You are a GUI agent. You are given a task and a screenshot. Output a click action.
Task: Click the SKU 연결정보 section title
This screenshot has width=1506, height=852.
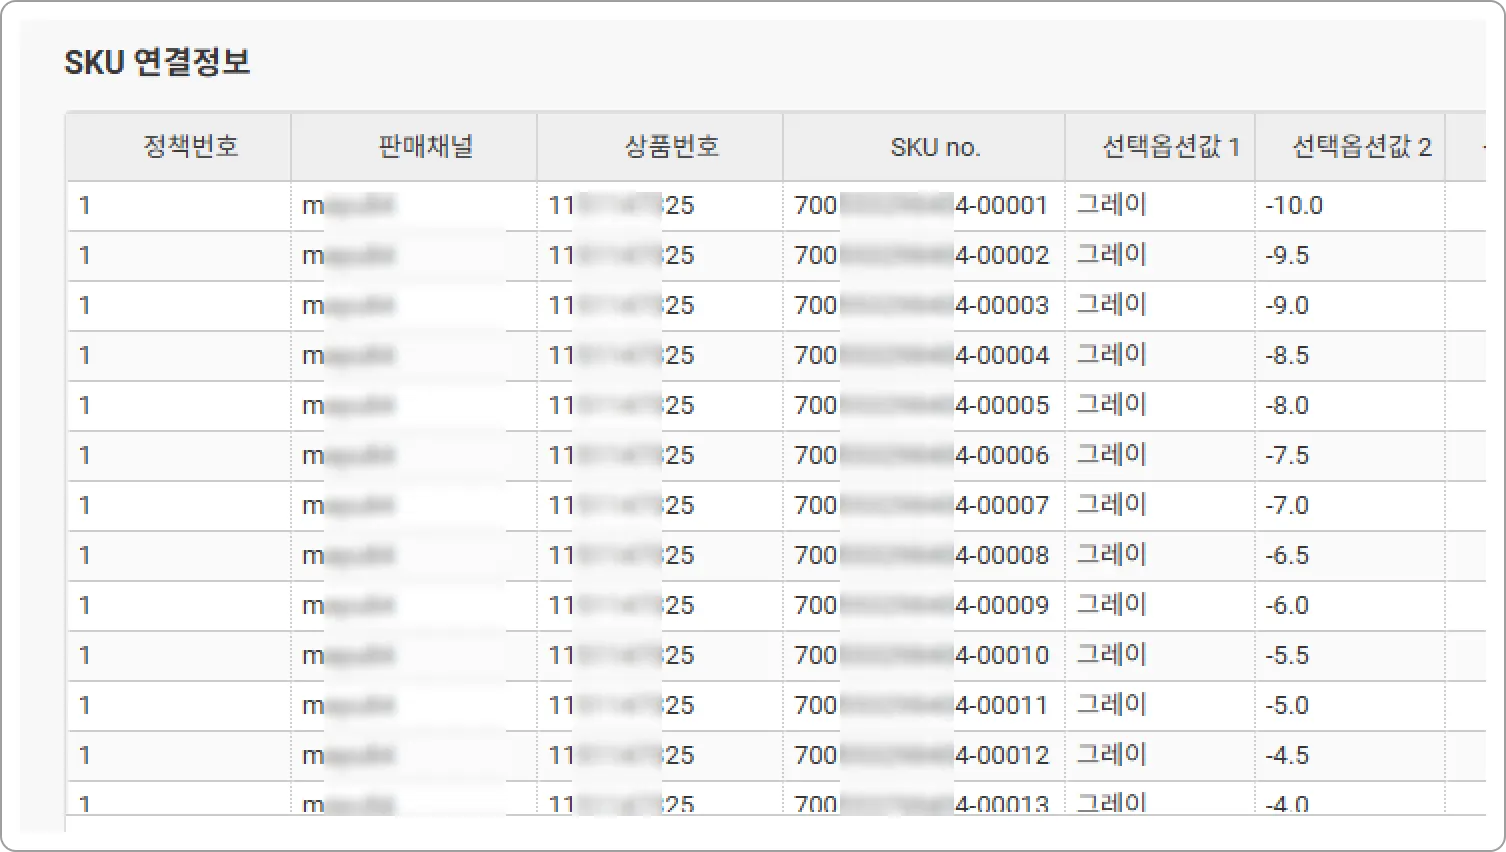pos(157,62)
